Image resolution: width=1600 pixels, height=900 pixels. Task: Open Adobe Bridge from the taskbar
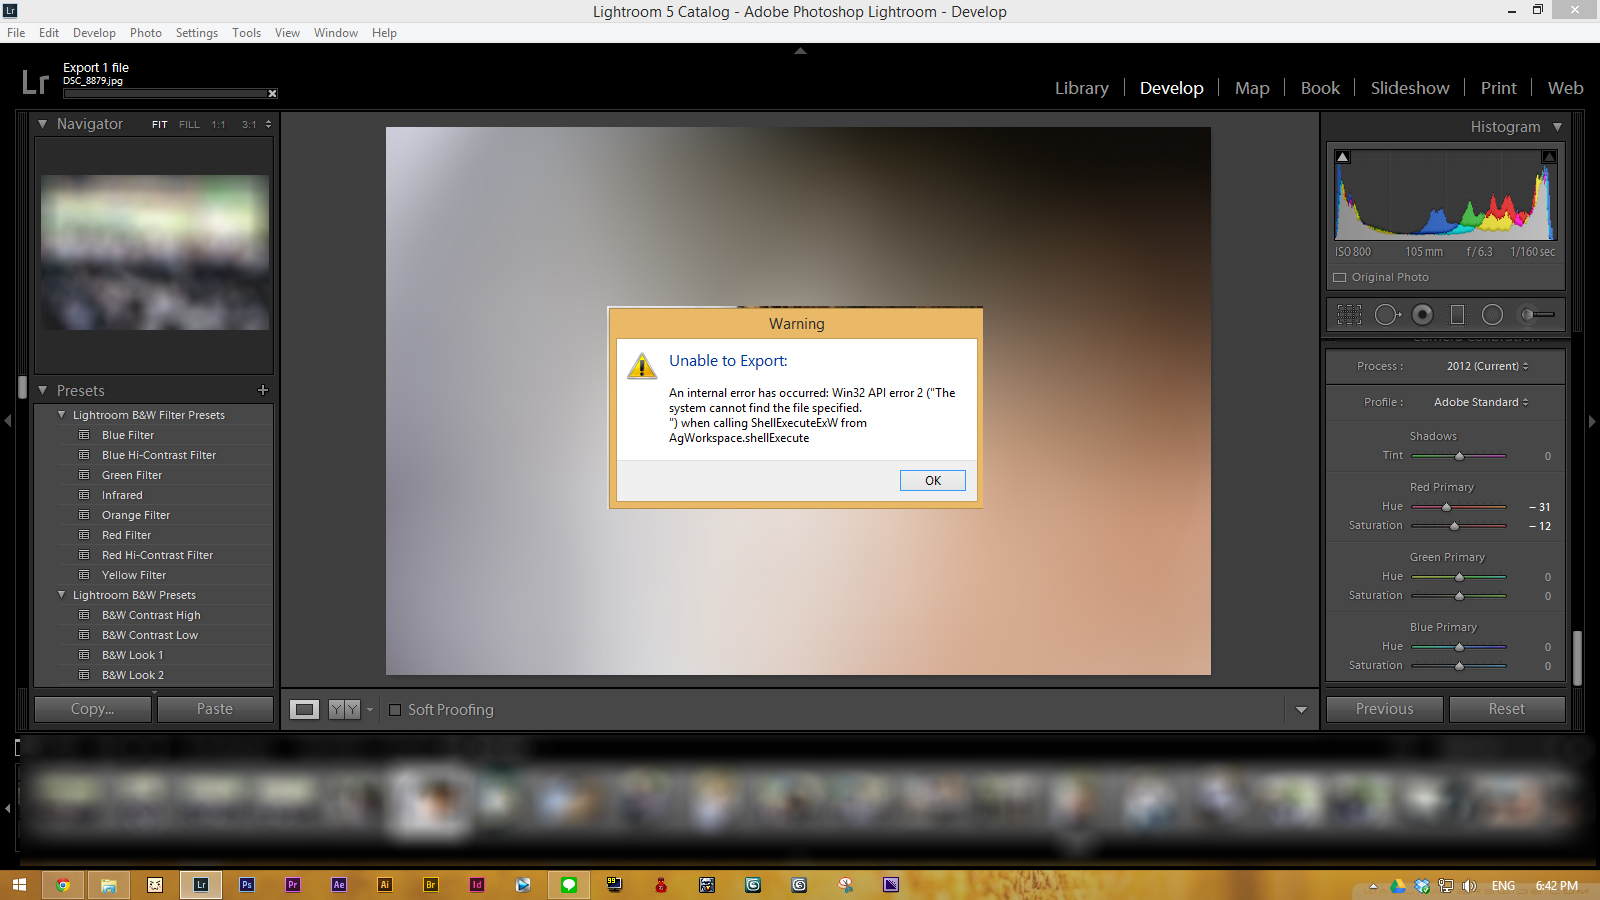click(431, 885)
